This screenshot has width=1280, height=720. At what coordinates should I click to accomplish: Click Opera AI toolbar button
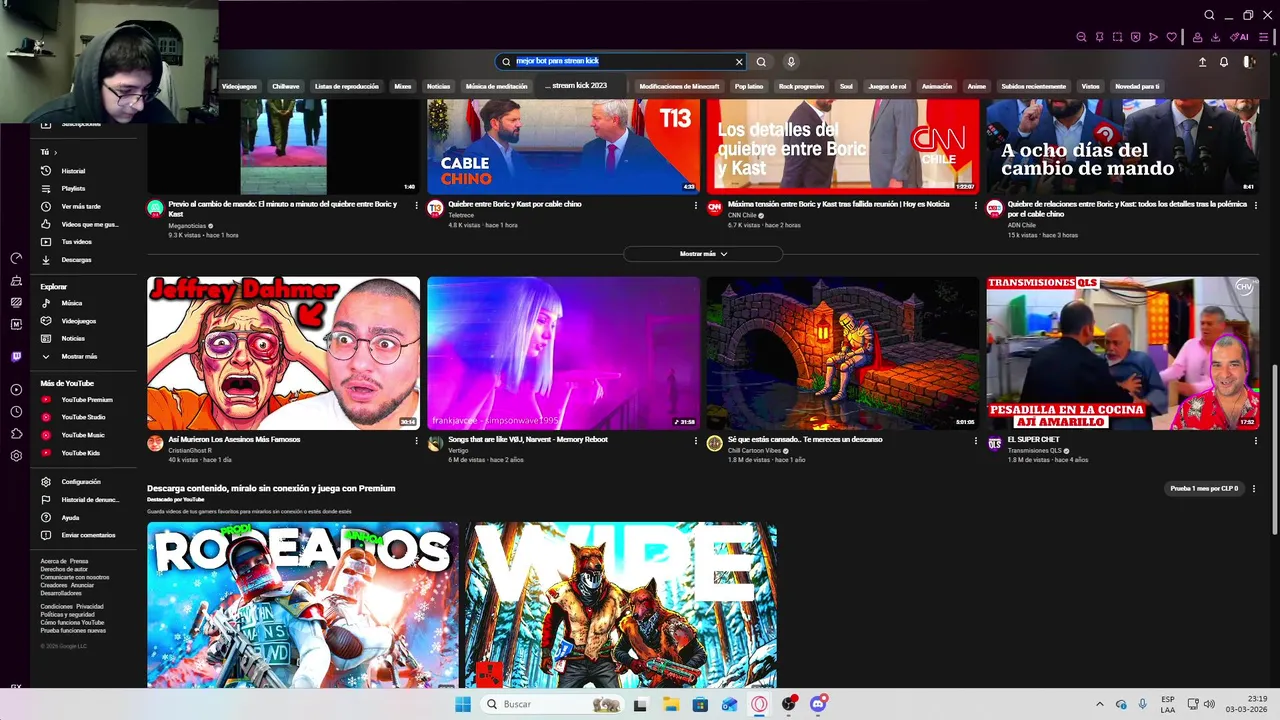pyautogui.click(x=1240, y=37)
